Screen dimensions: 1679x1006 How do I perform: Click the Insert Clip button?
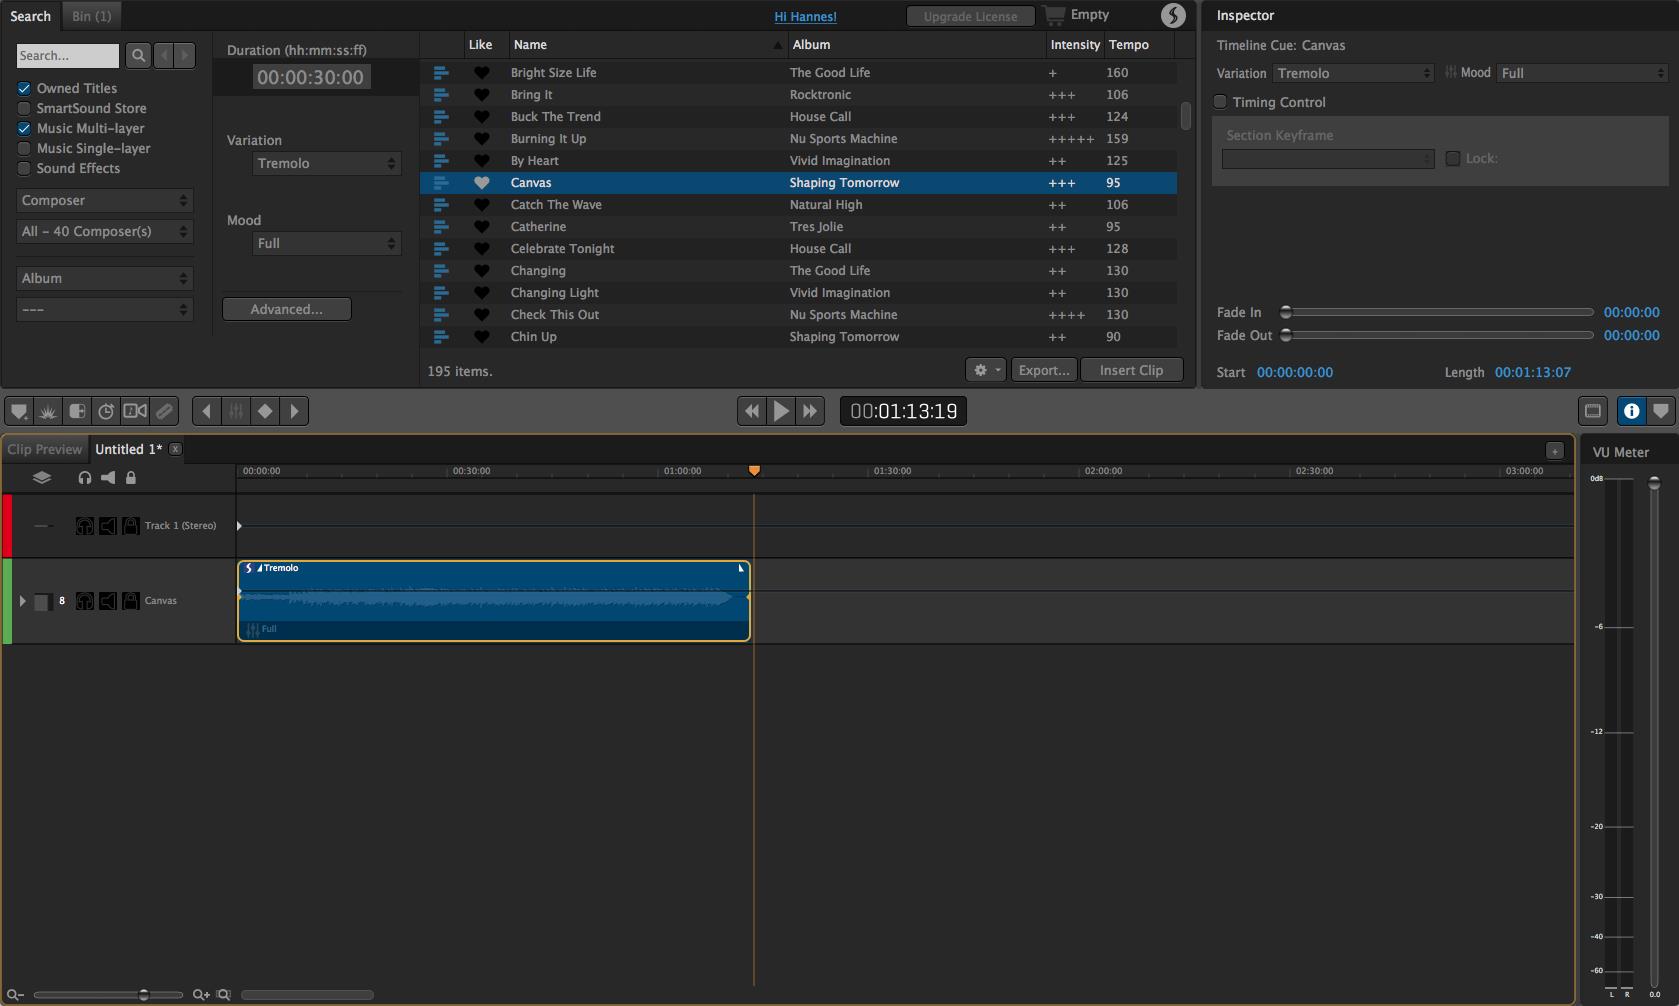(x=1131, y=370)
